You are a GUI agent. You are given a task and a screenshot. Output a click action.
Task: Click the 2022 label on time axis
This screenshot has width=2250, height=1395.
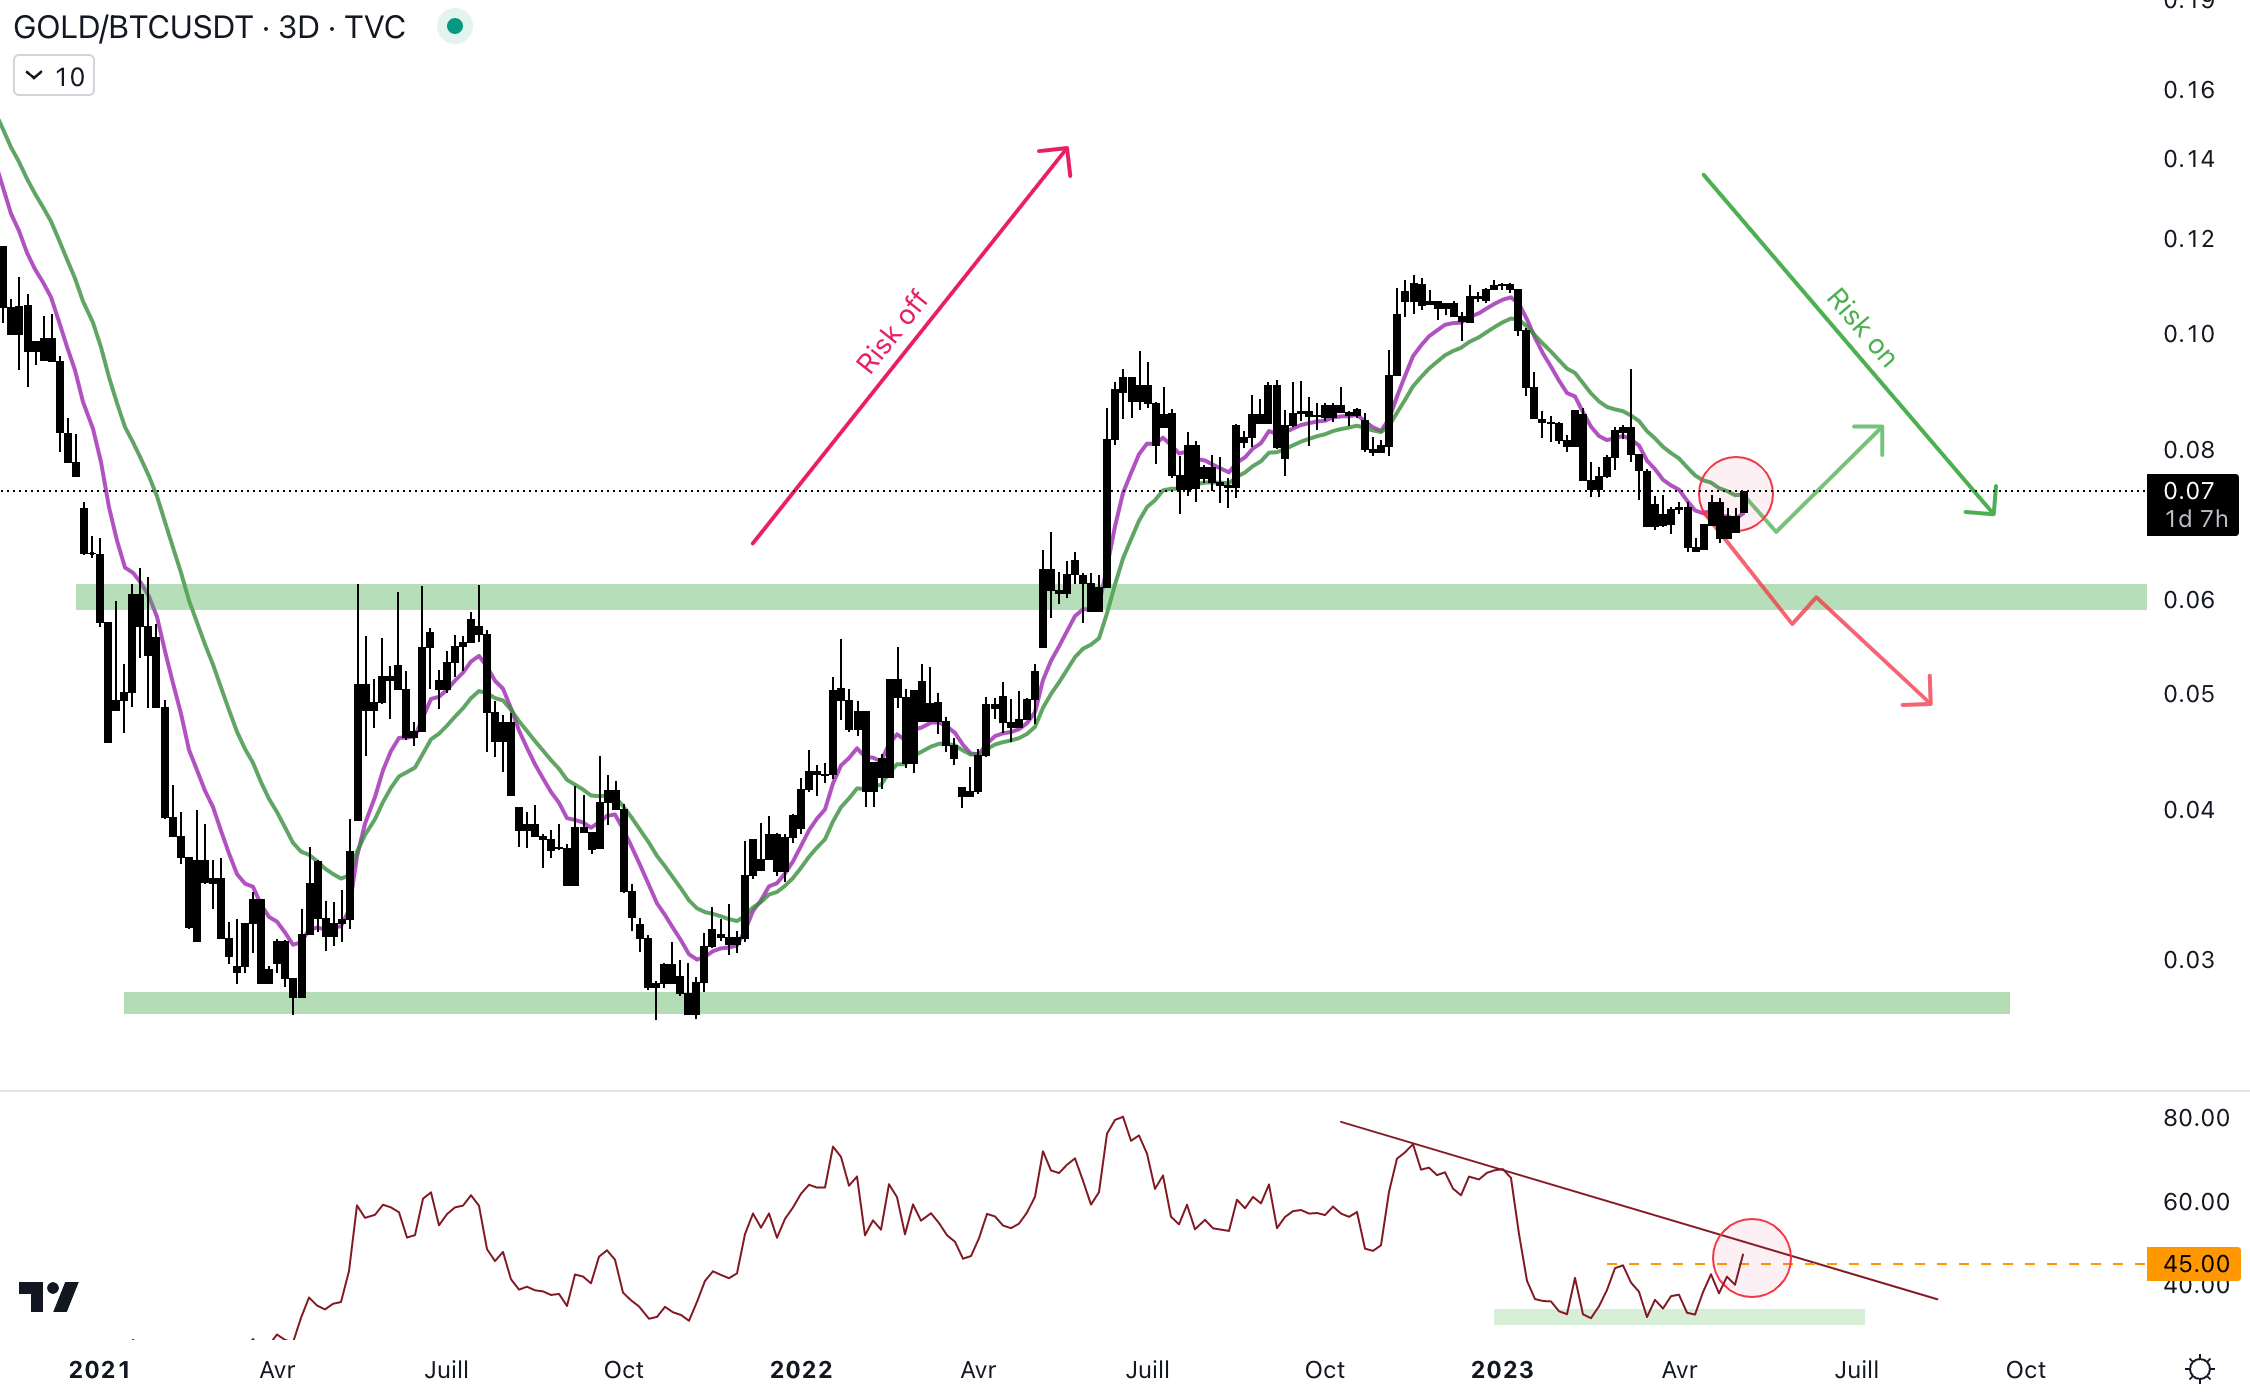point(801,1369)
